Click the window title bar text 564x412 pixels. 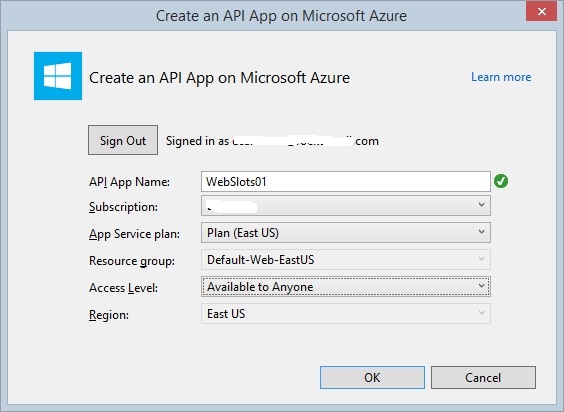pos(281,16)
